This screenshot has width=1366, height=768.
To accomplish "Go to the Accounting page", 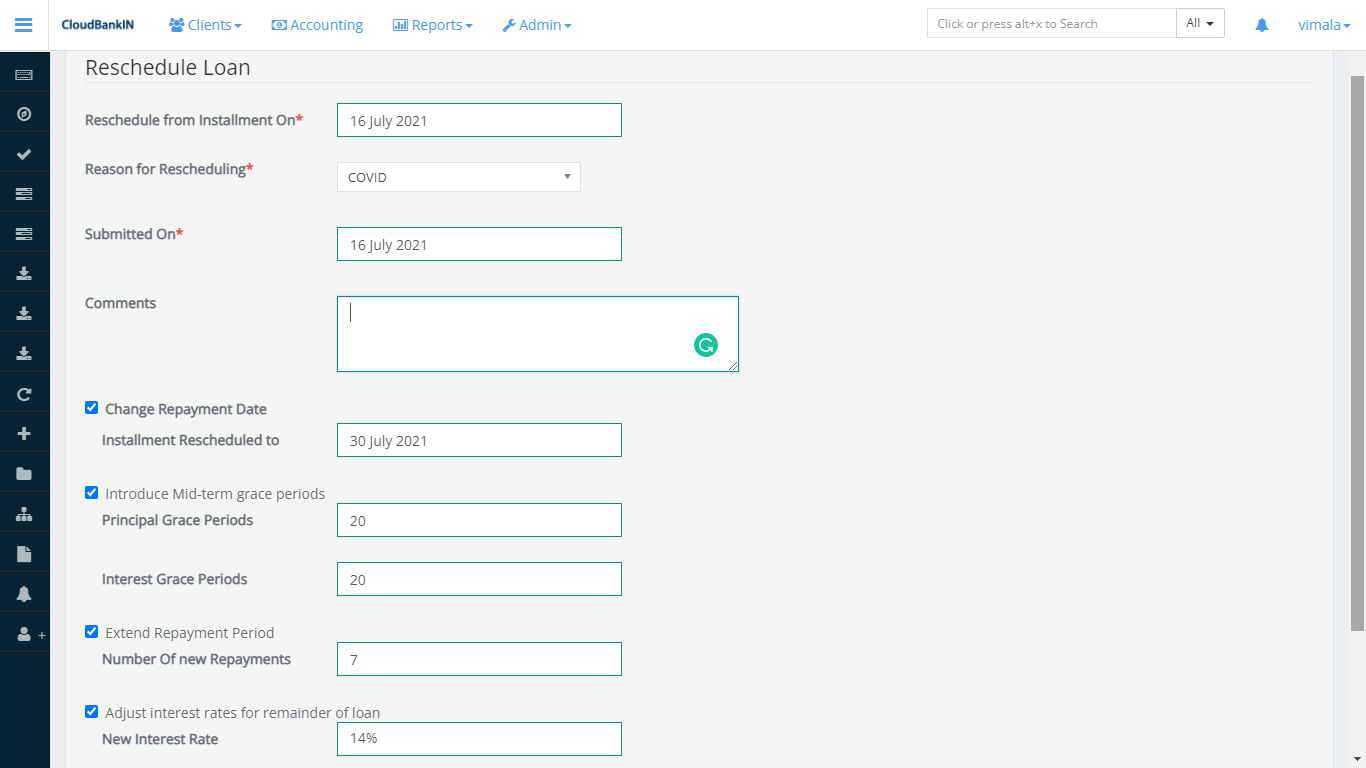I will click(x=317, y=25).
